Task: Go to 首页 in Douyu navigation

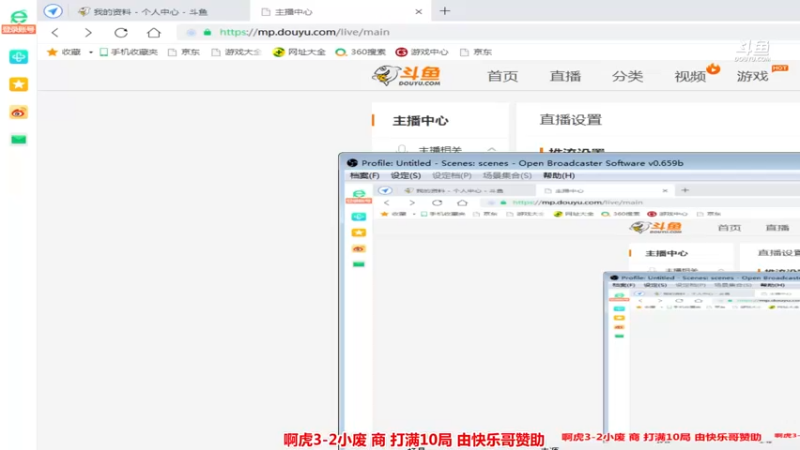Action: [503, 76]
